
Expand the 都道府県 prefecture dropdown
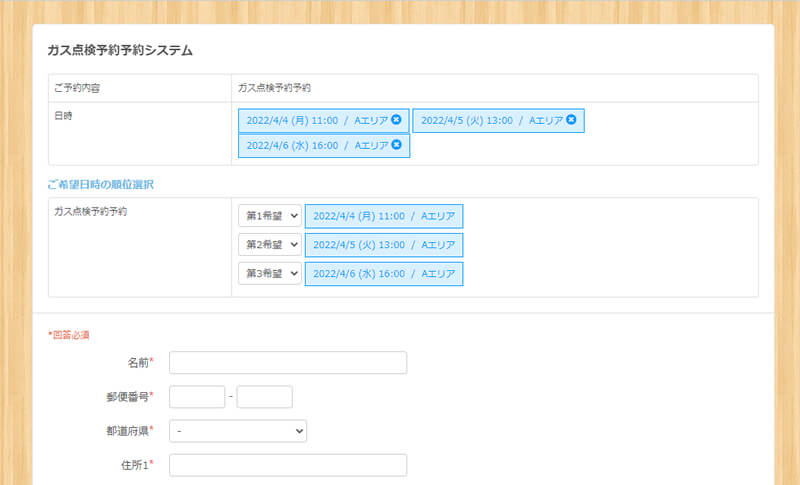click(238, 431)
